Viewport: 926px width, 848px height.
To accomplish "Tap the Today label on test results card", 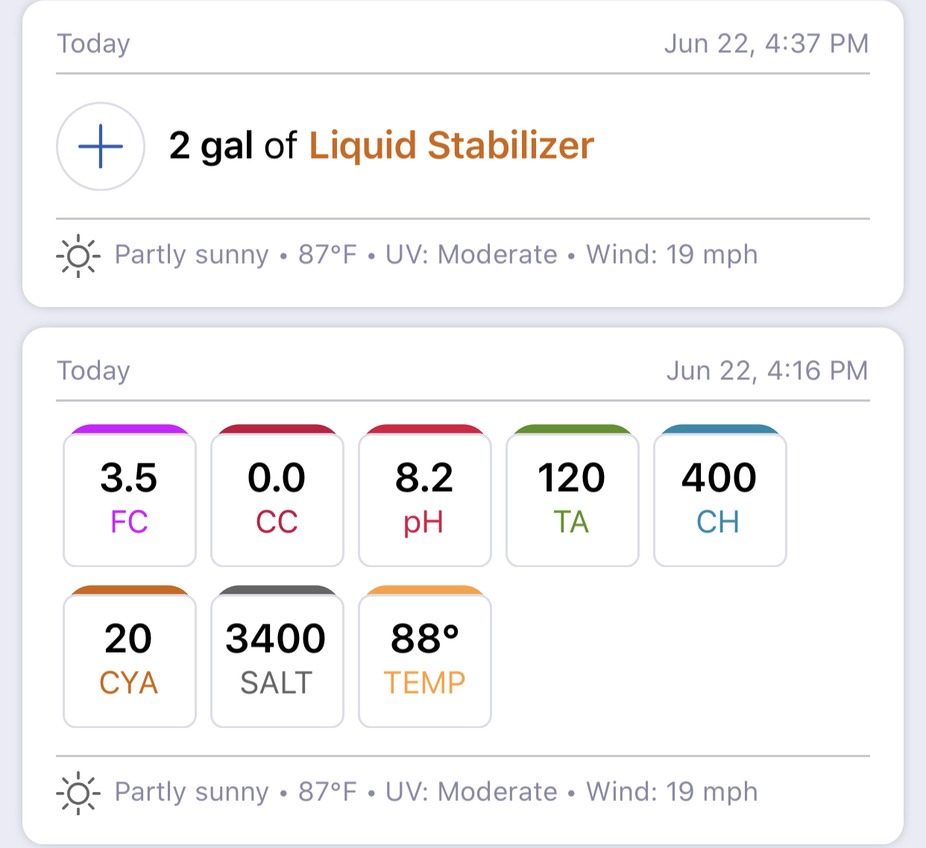I will [x=93, y=371].
